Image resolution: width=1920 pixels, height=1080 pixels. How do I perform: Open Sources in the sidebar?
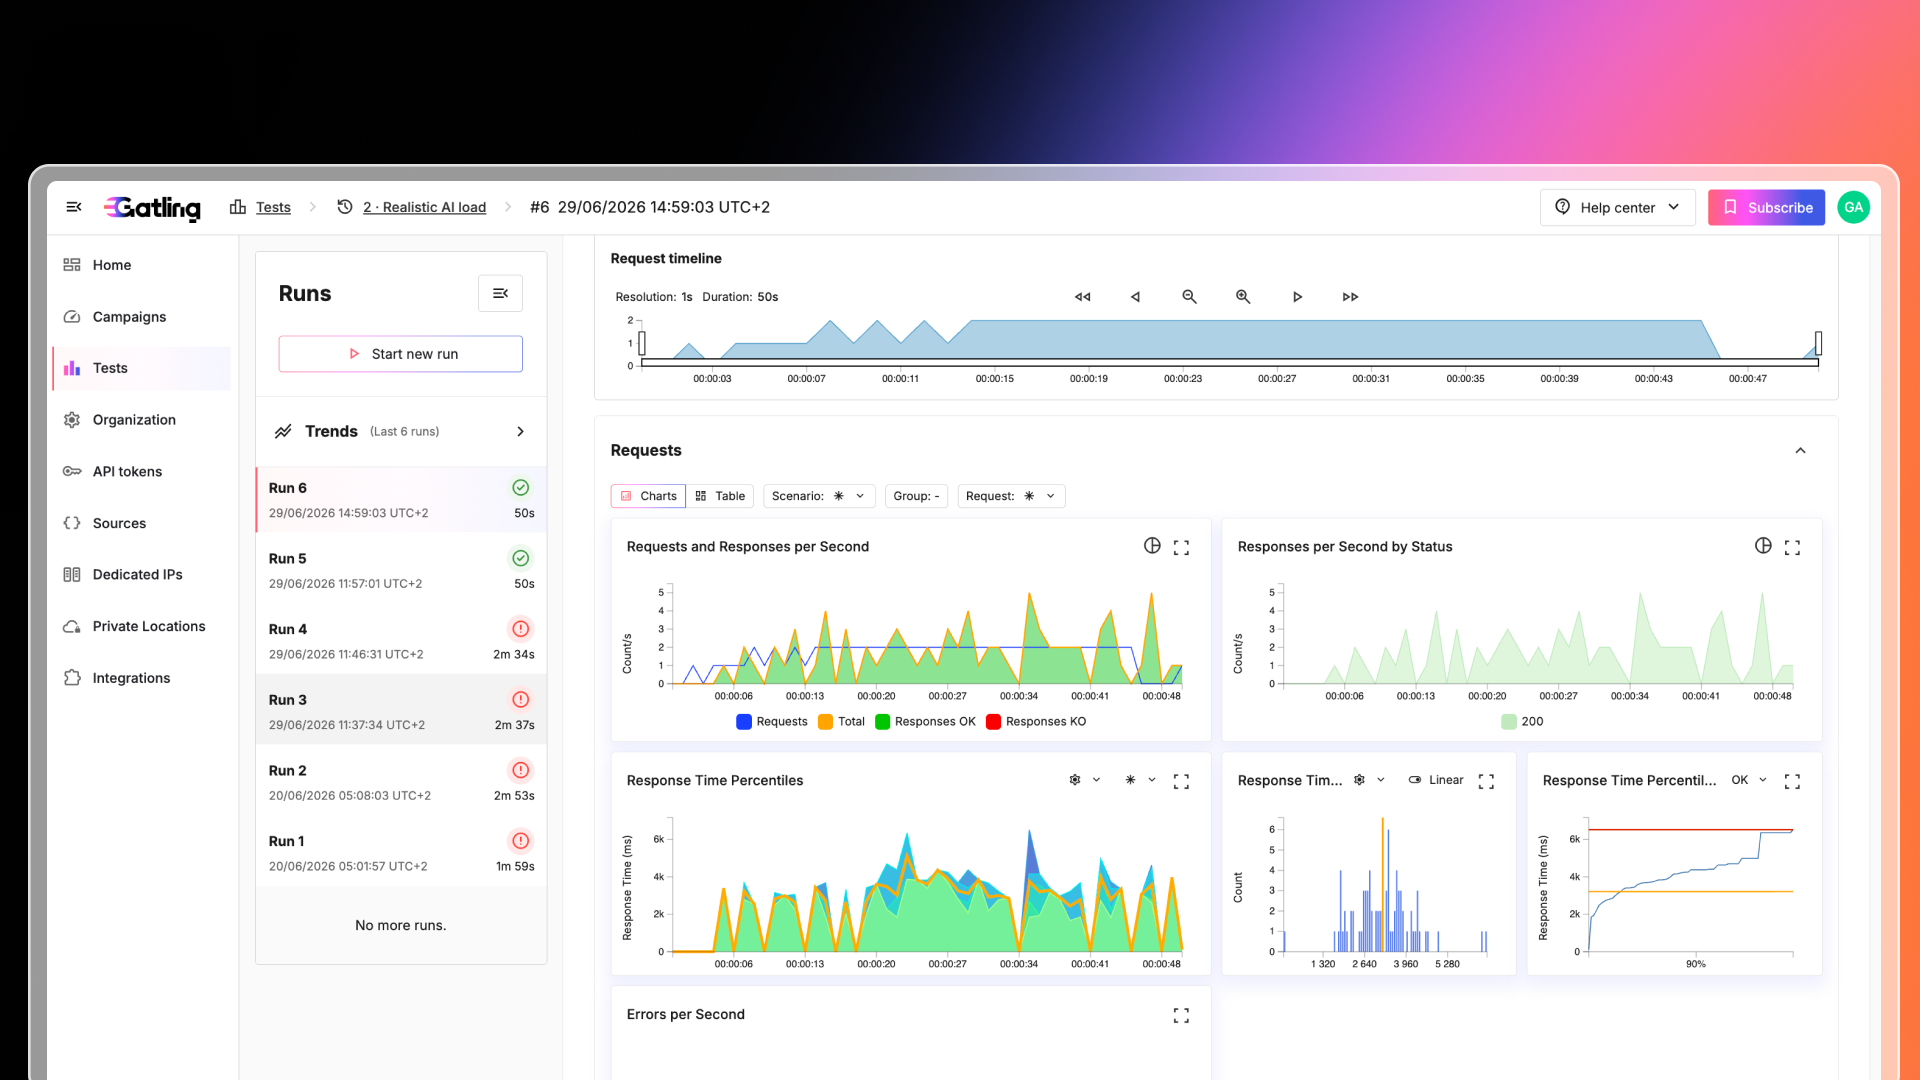tap(141, 523)
